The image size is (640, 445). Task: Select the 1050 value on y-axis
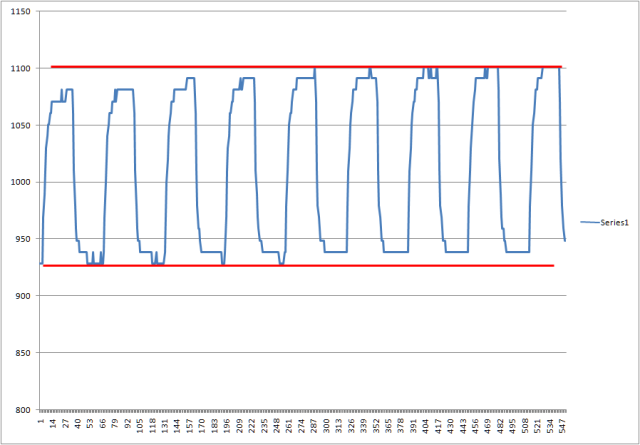(19, 125)
